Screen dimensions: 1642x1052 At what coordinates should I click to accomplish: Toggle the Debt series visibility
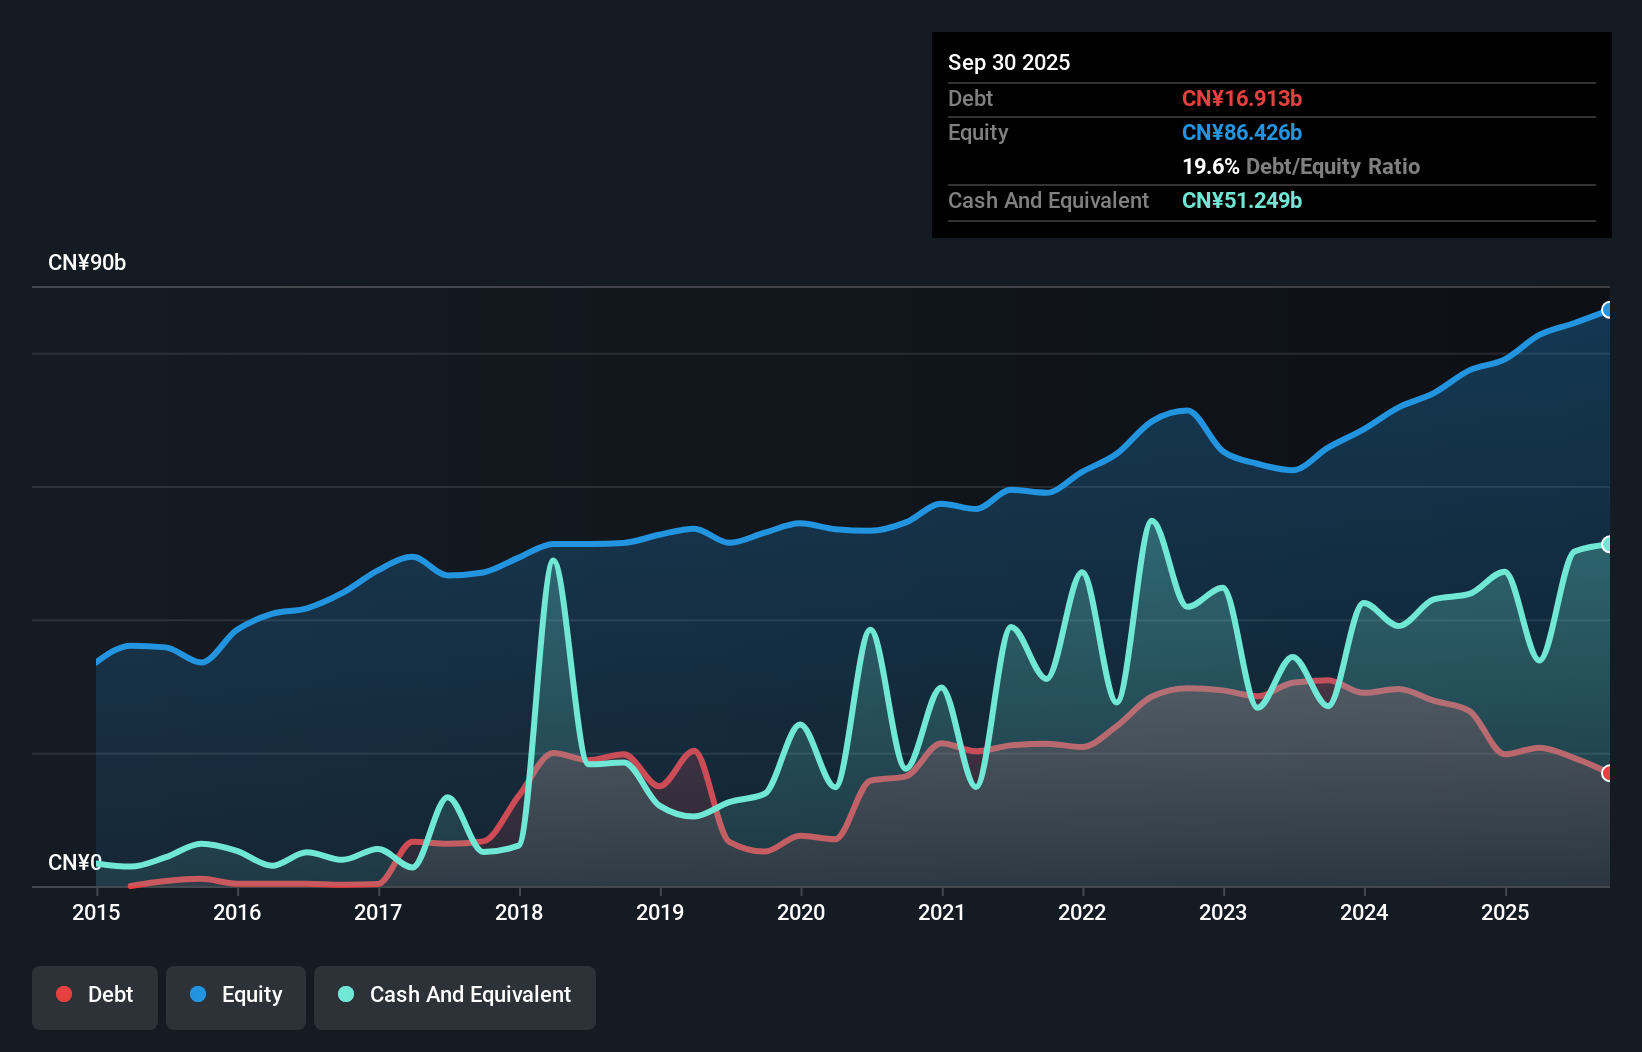pyautogui.click(x=95, y=994)
